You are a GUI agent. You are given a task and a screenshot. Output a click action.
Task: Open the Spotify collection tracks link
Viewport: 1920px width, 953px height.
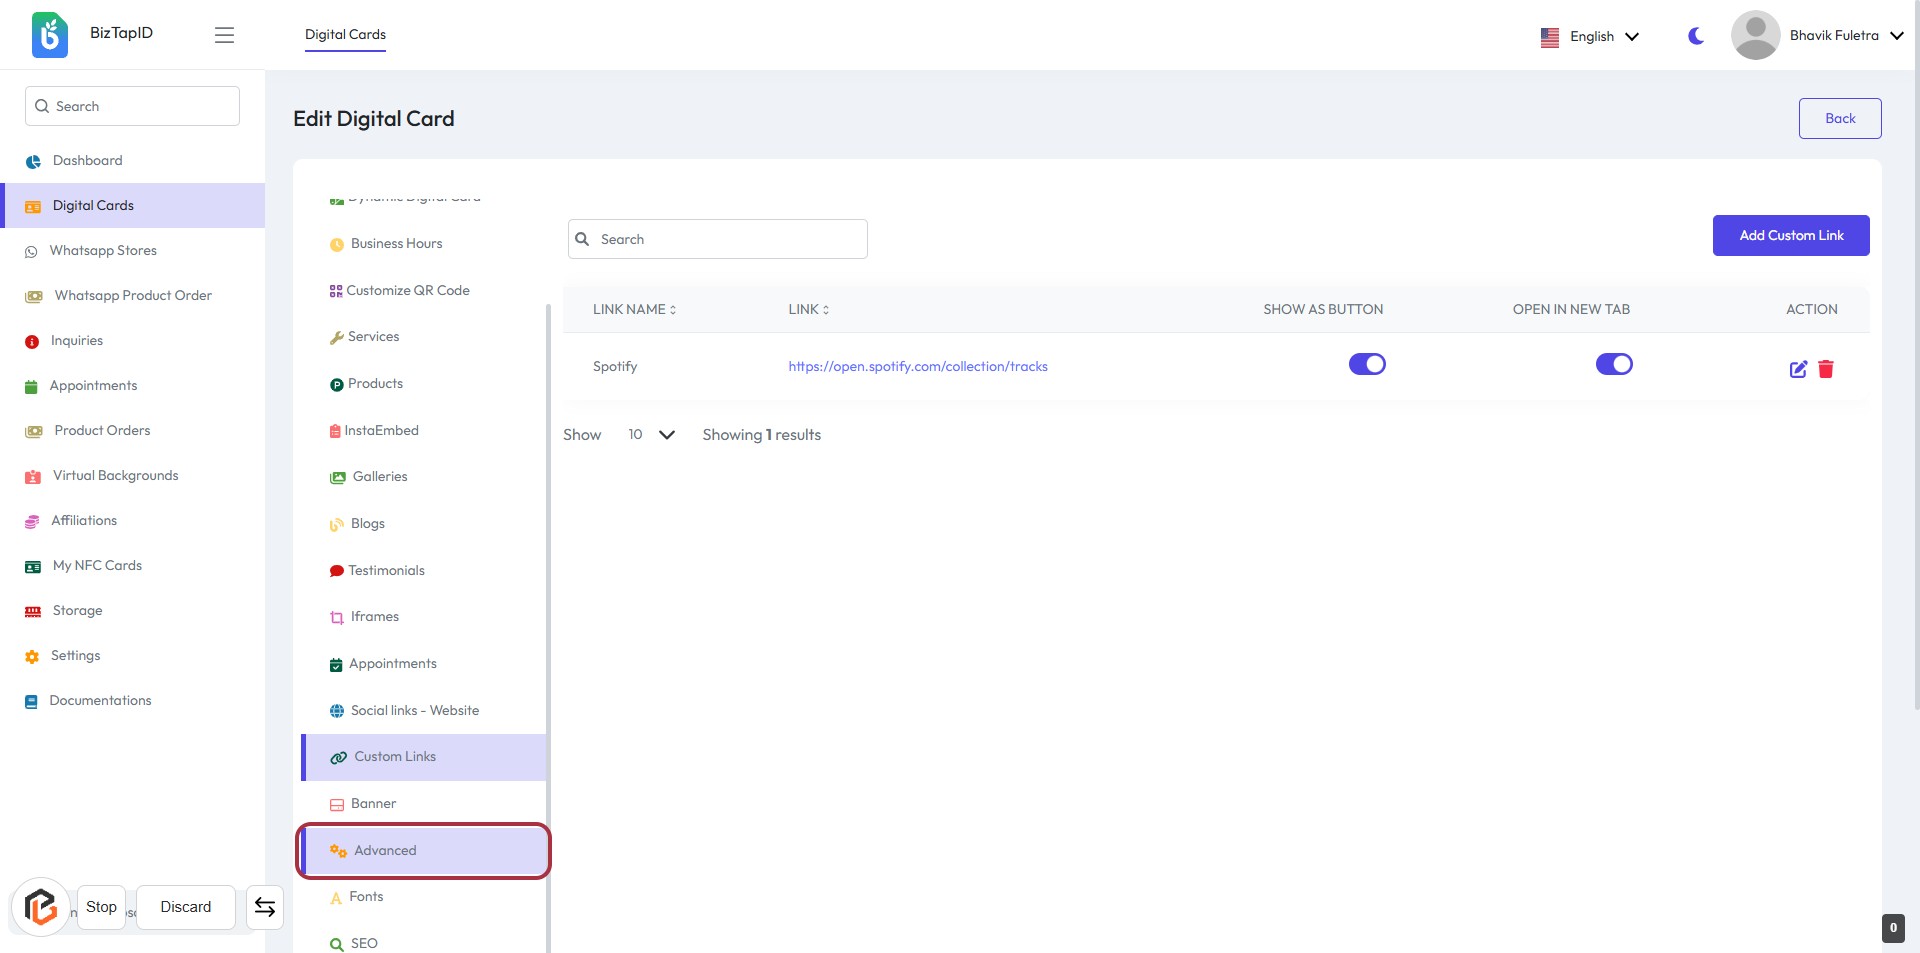pyautogui.click(x=917, y=367)
